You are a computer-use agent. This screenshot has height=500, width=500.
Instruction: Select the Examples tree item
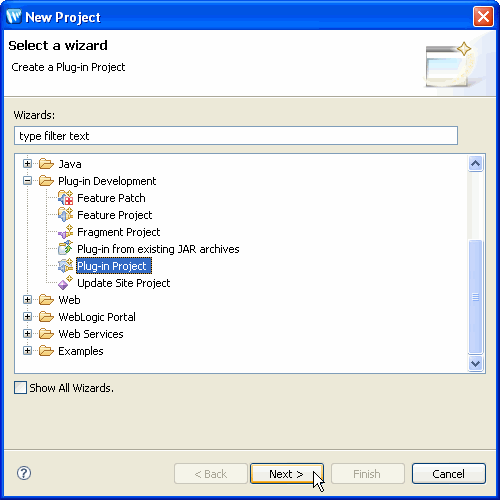[81, 351]
